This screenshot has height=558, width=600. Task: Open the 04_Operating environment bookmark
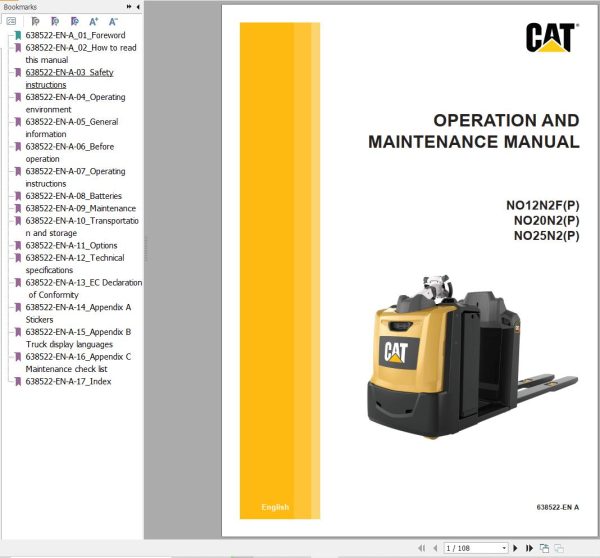(75, 103)
